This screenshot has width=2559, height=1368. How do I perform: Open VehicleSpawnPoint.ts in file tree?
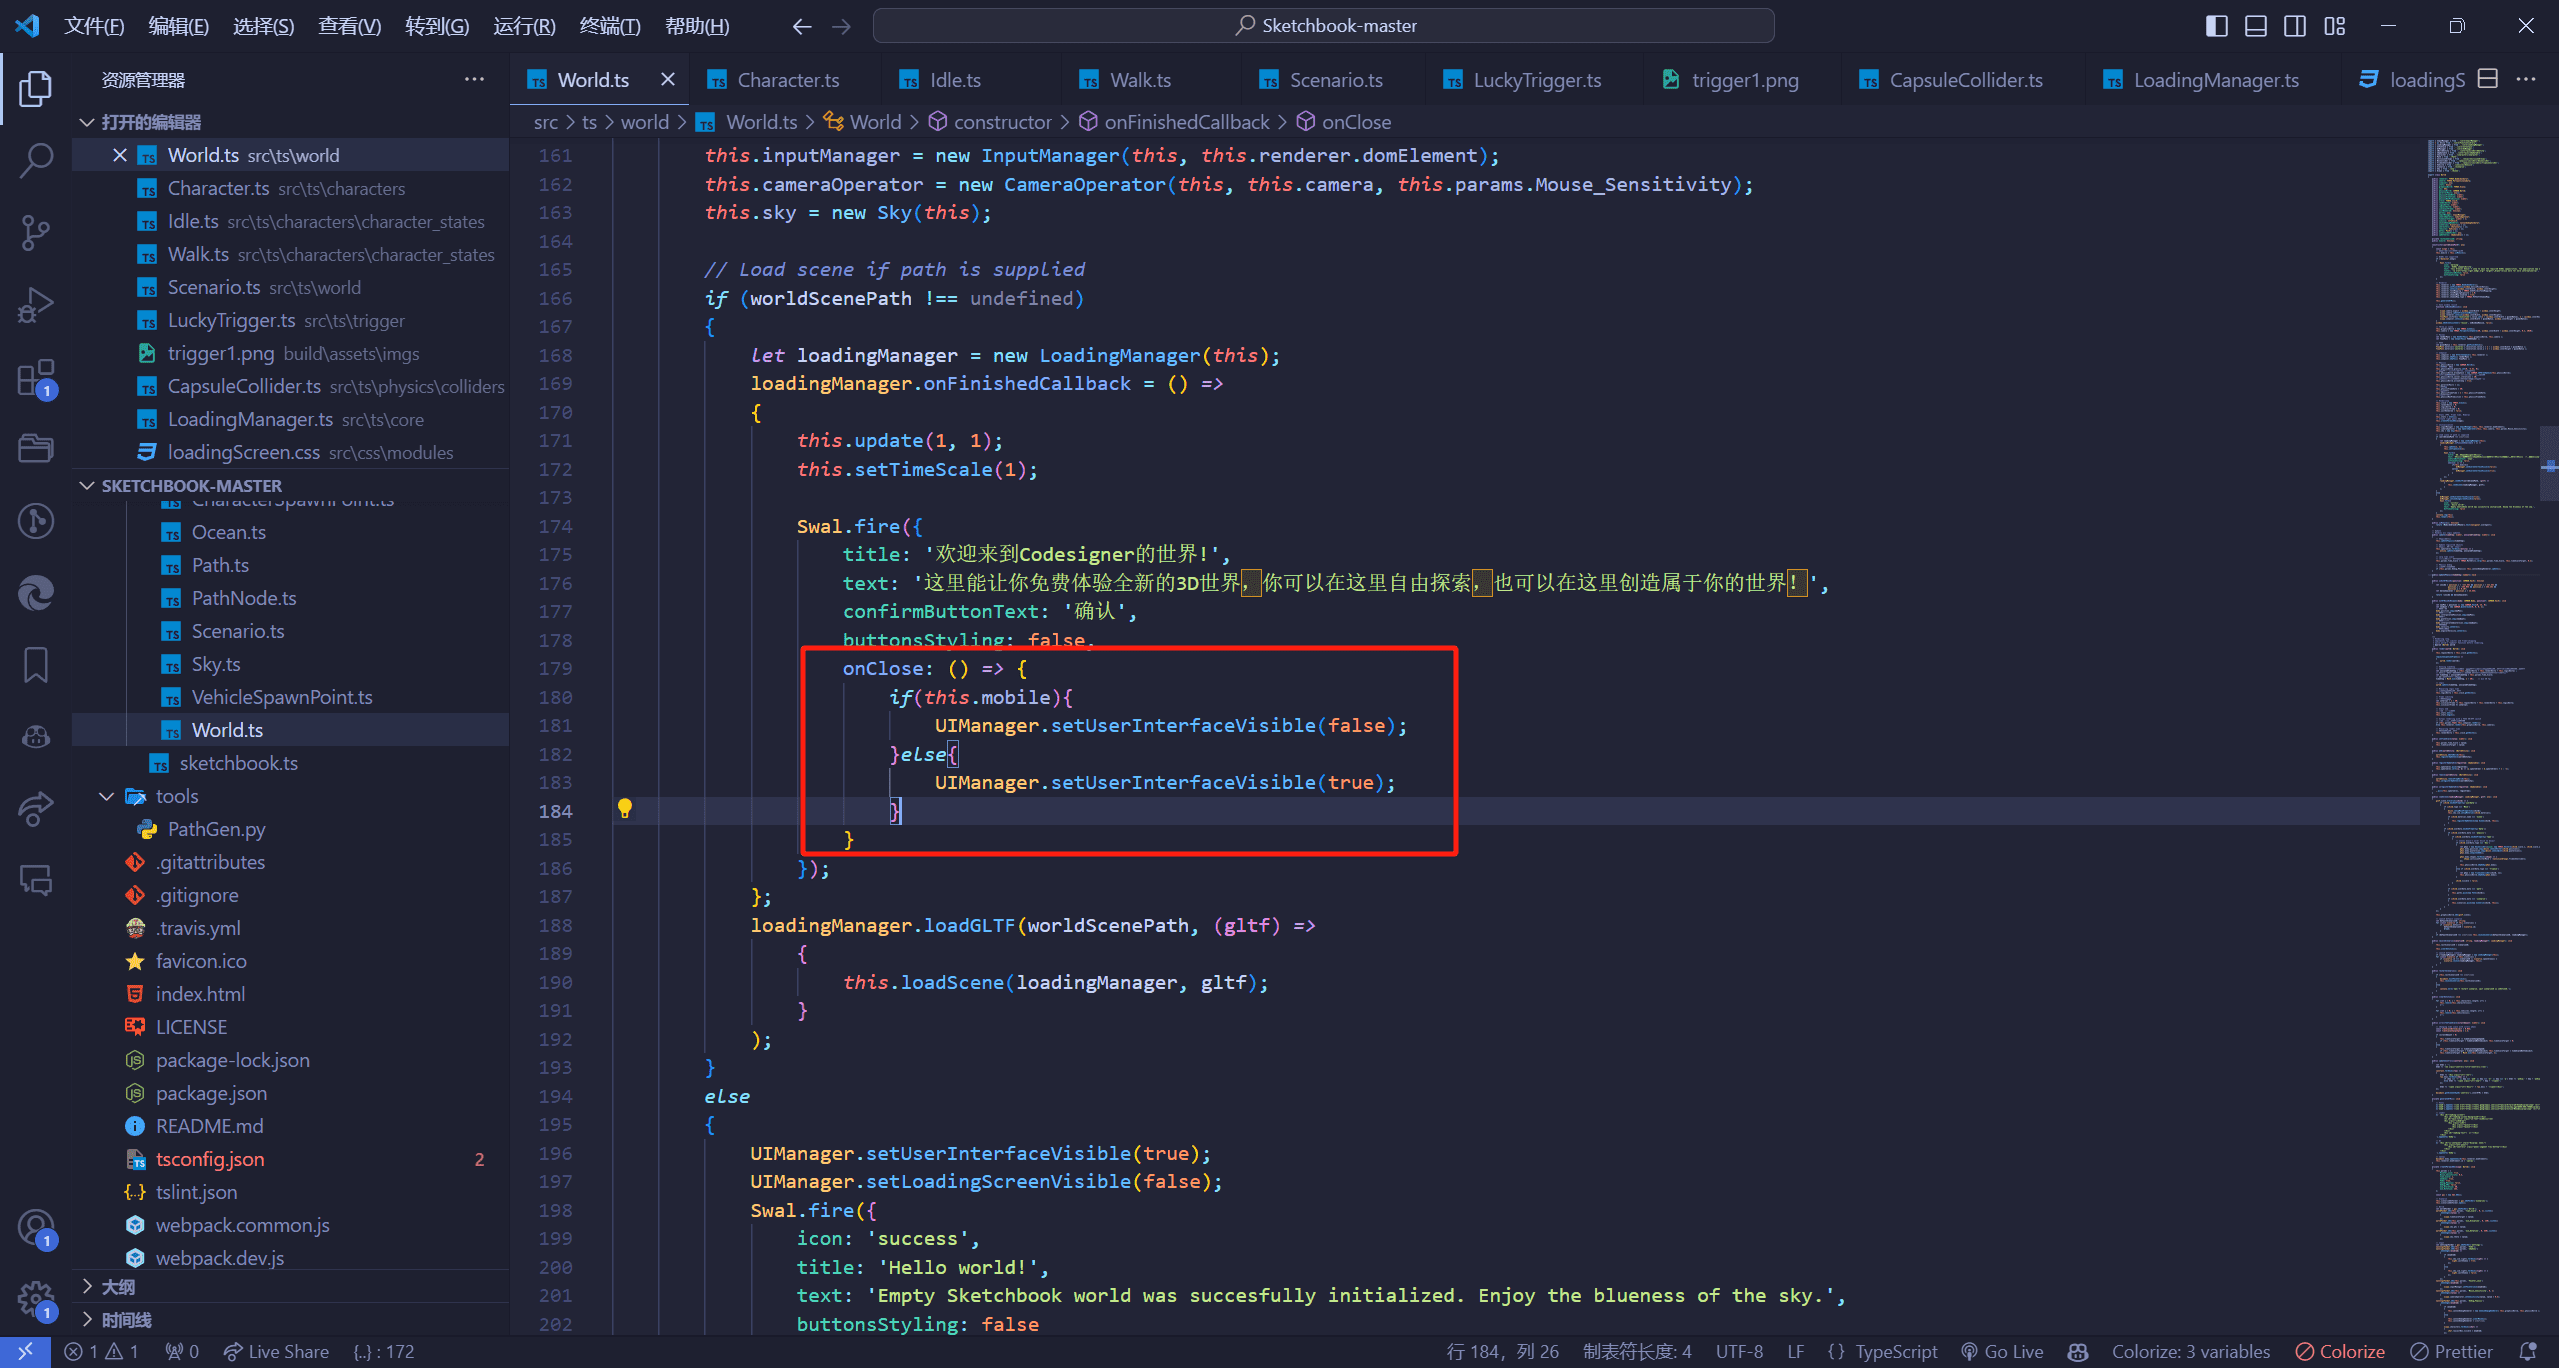[x=290, y=697]
